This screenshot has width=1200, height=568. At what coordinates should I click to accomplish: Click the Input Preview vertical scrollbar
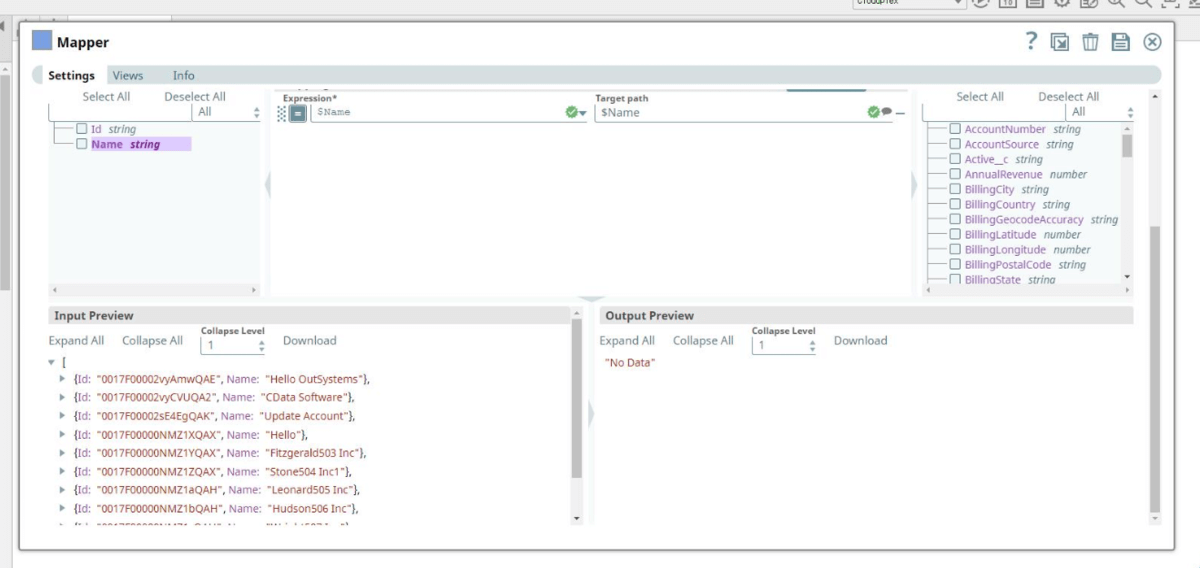576,400
